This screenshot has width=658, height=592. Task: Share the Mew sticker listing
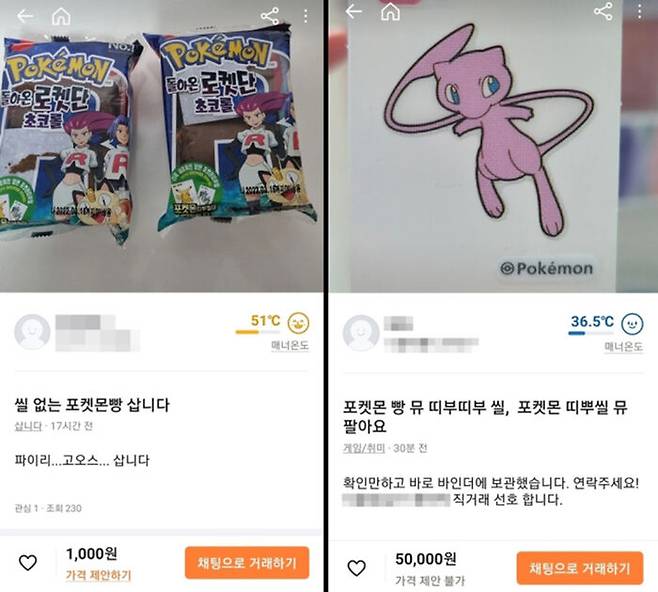pyautogui.click(x=603, y=10)
